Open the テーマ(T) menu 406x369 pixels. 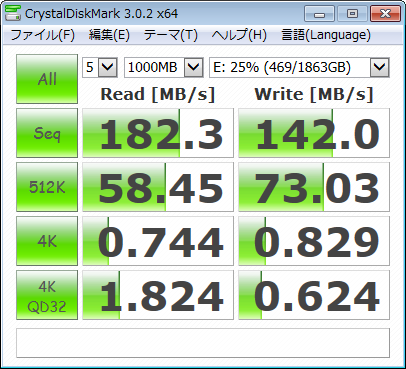pos(171,35)
